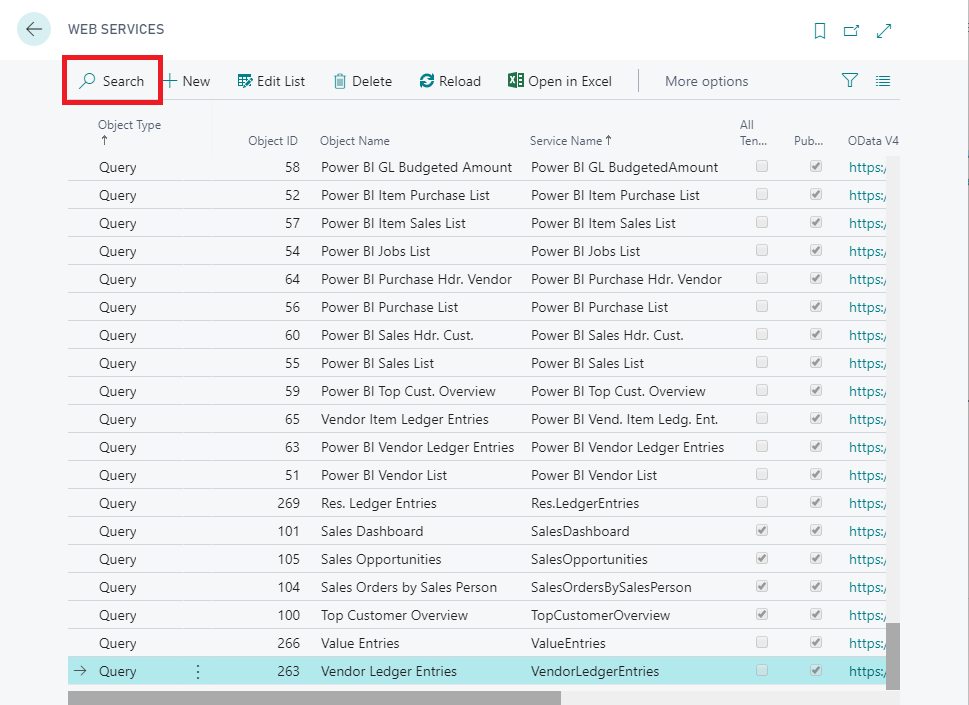Screen dimensions: 969x705
Task: Toggle All Tenants checkbox for Sales Dashboard
Action: (x=762, y=530)
